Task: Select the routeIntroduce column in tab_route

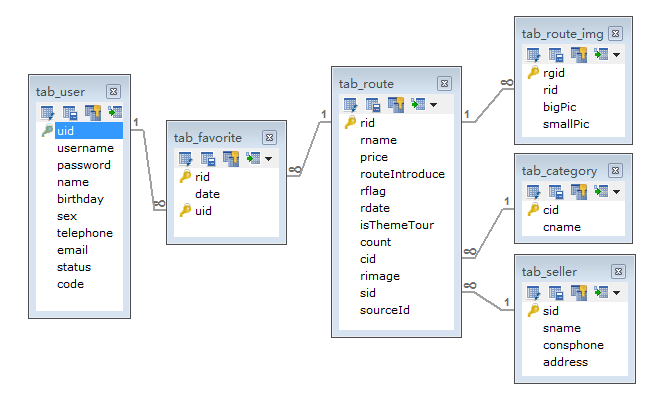Action: (x=402, y=174)
